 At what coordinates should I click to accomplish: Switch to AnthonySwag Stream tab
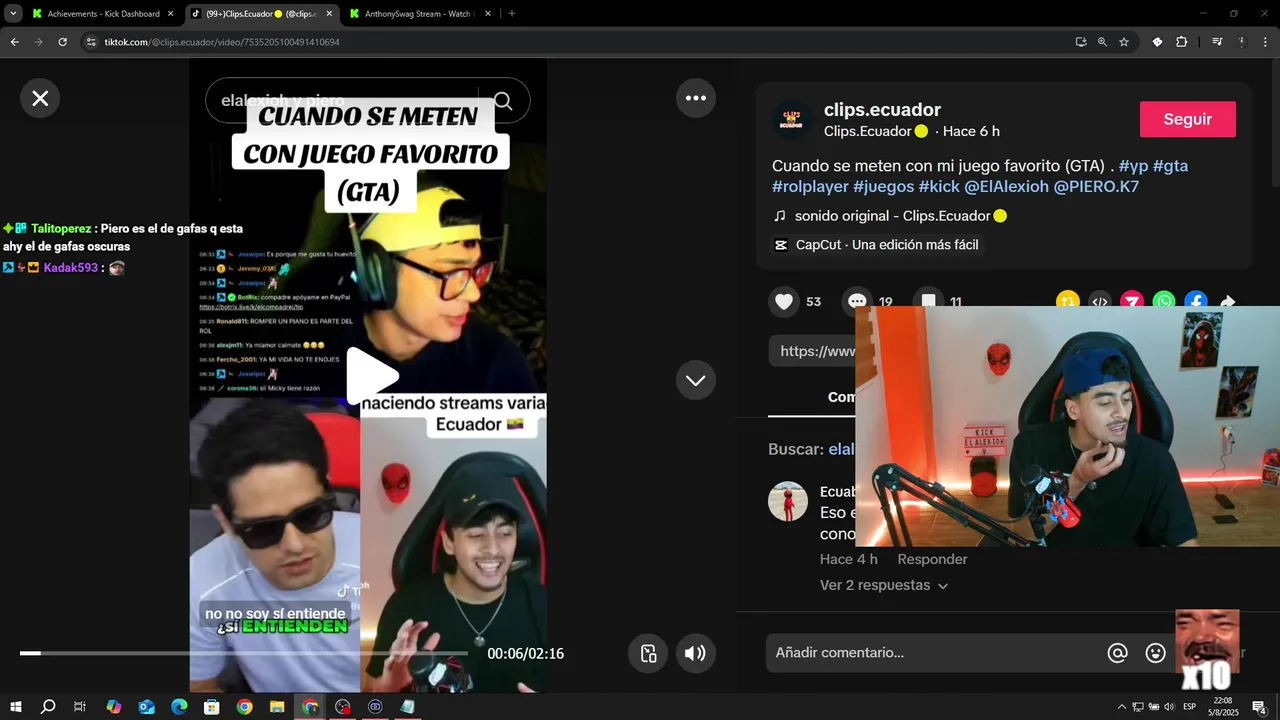pos(418,14)
